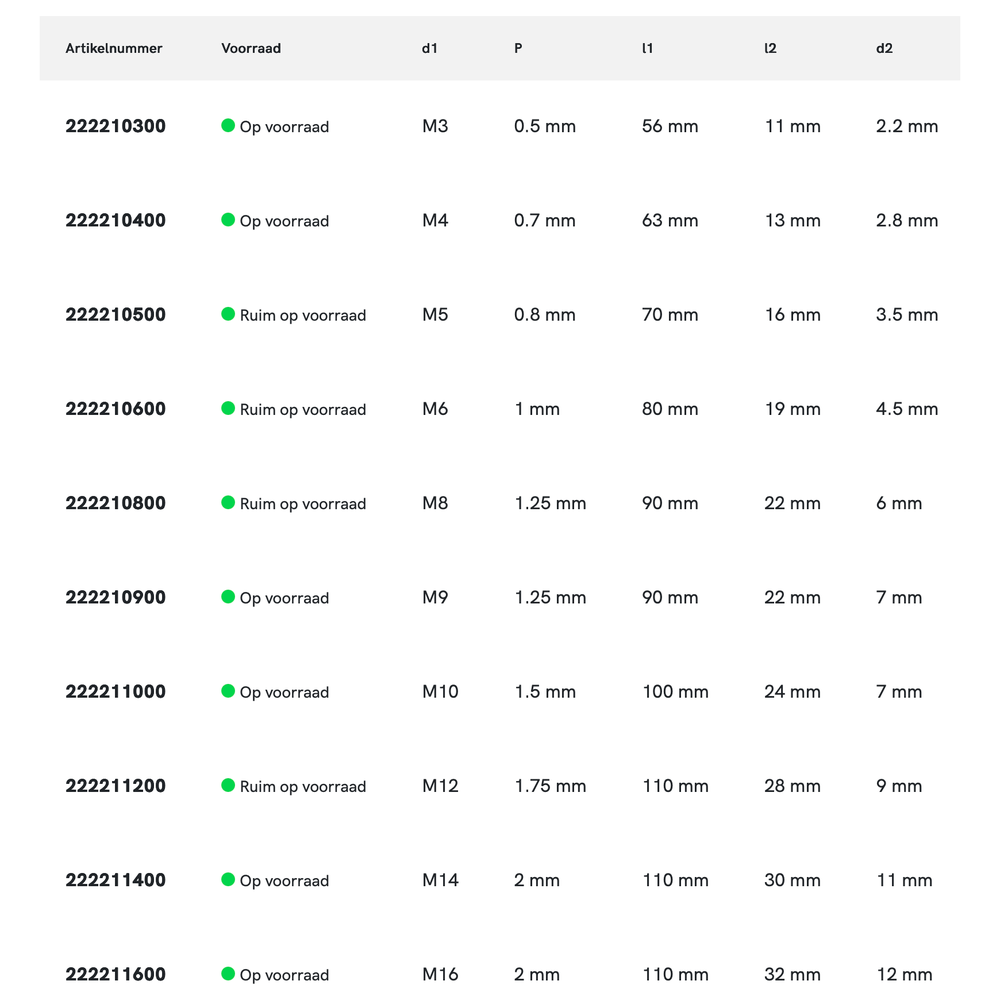Screen dimensions: 1000x1000
Task: Click green stock indicator in M4 row
Action: point(228,220)
